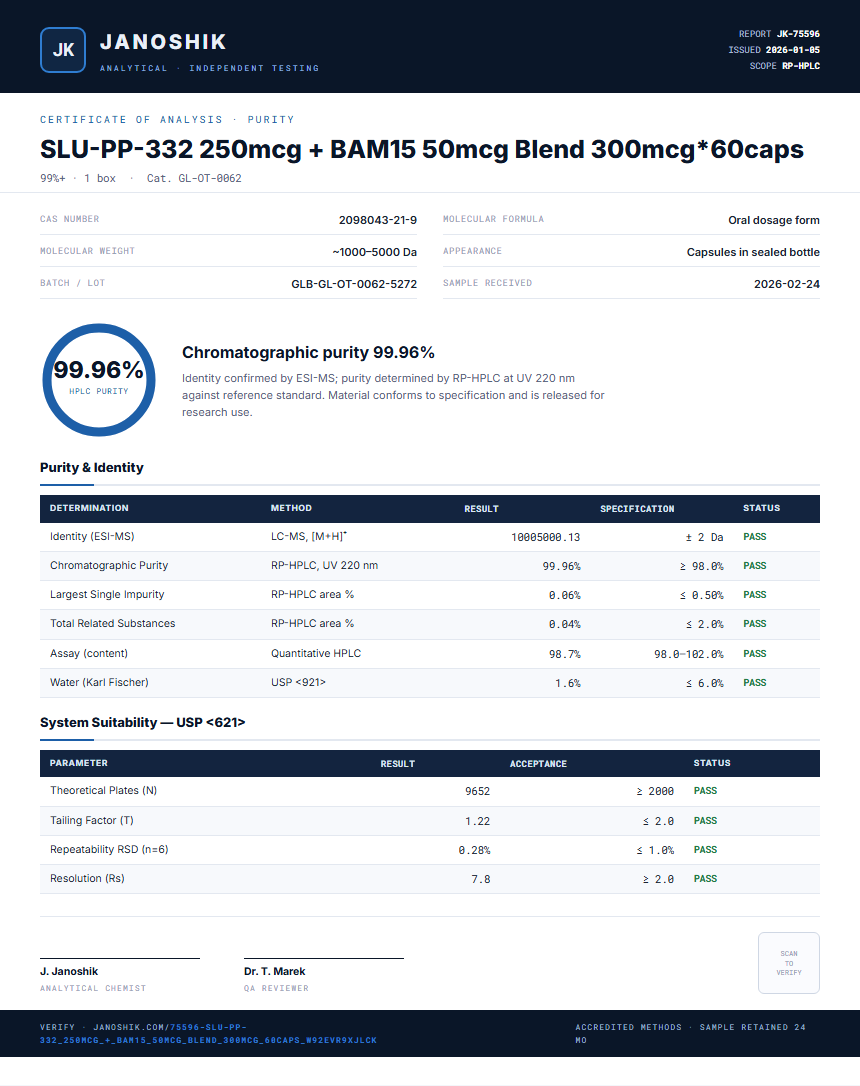
Task: Click the 0.06% impurity result
Action: 564,596
